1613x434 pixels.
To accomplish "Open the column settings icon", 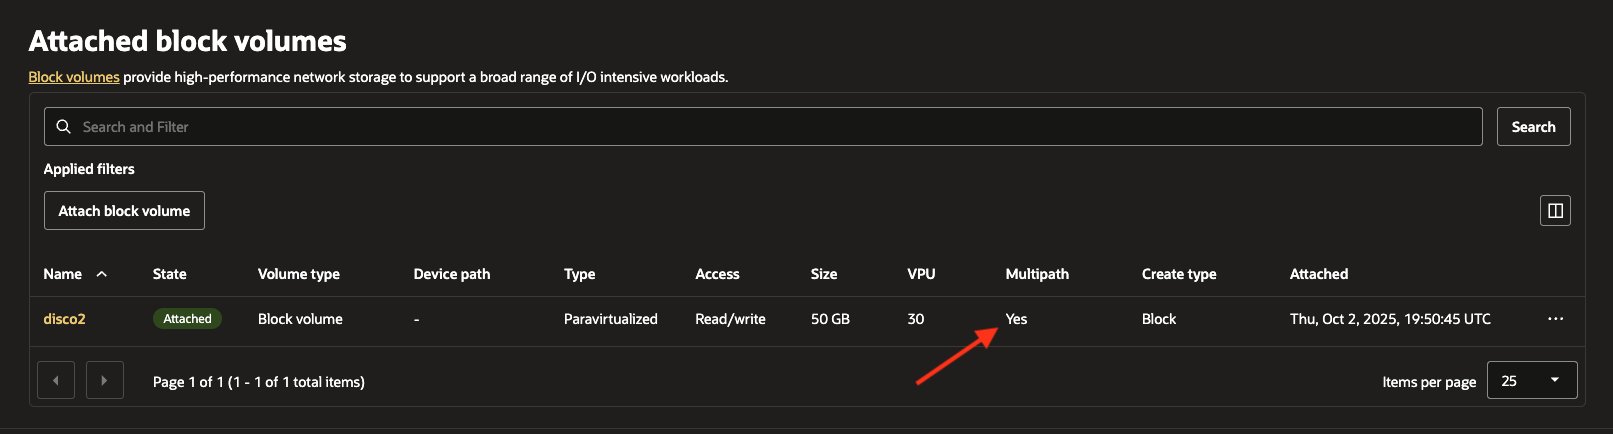I will pos(1555,210).
